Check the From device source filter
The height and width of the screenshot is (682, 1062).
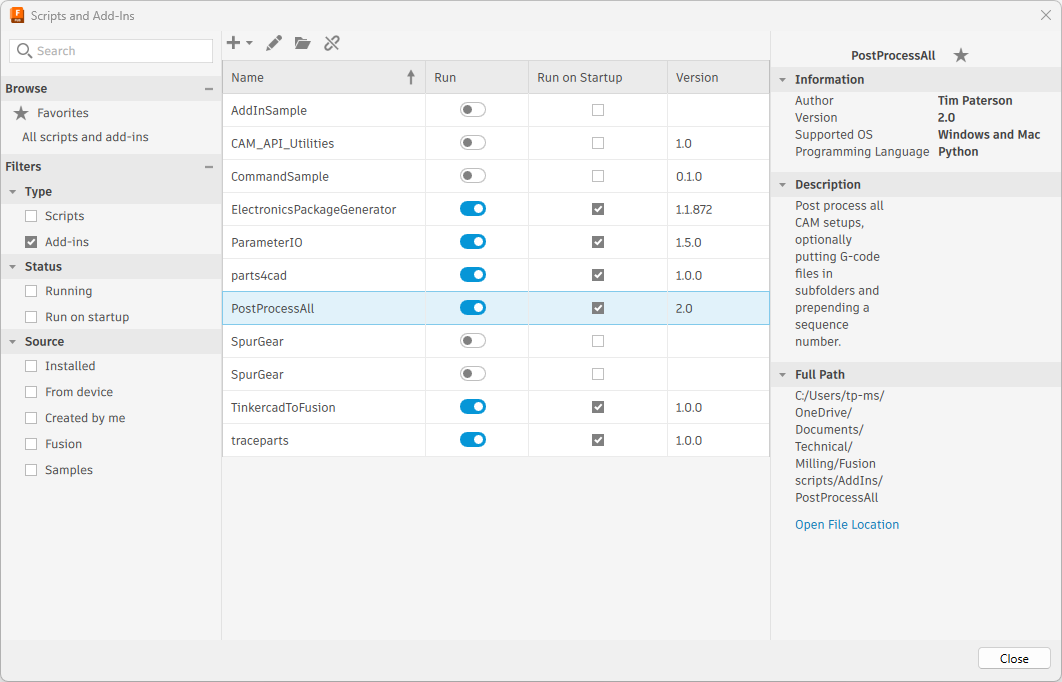tap(31, 392)
